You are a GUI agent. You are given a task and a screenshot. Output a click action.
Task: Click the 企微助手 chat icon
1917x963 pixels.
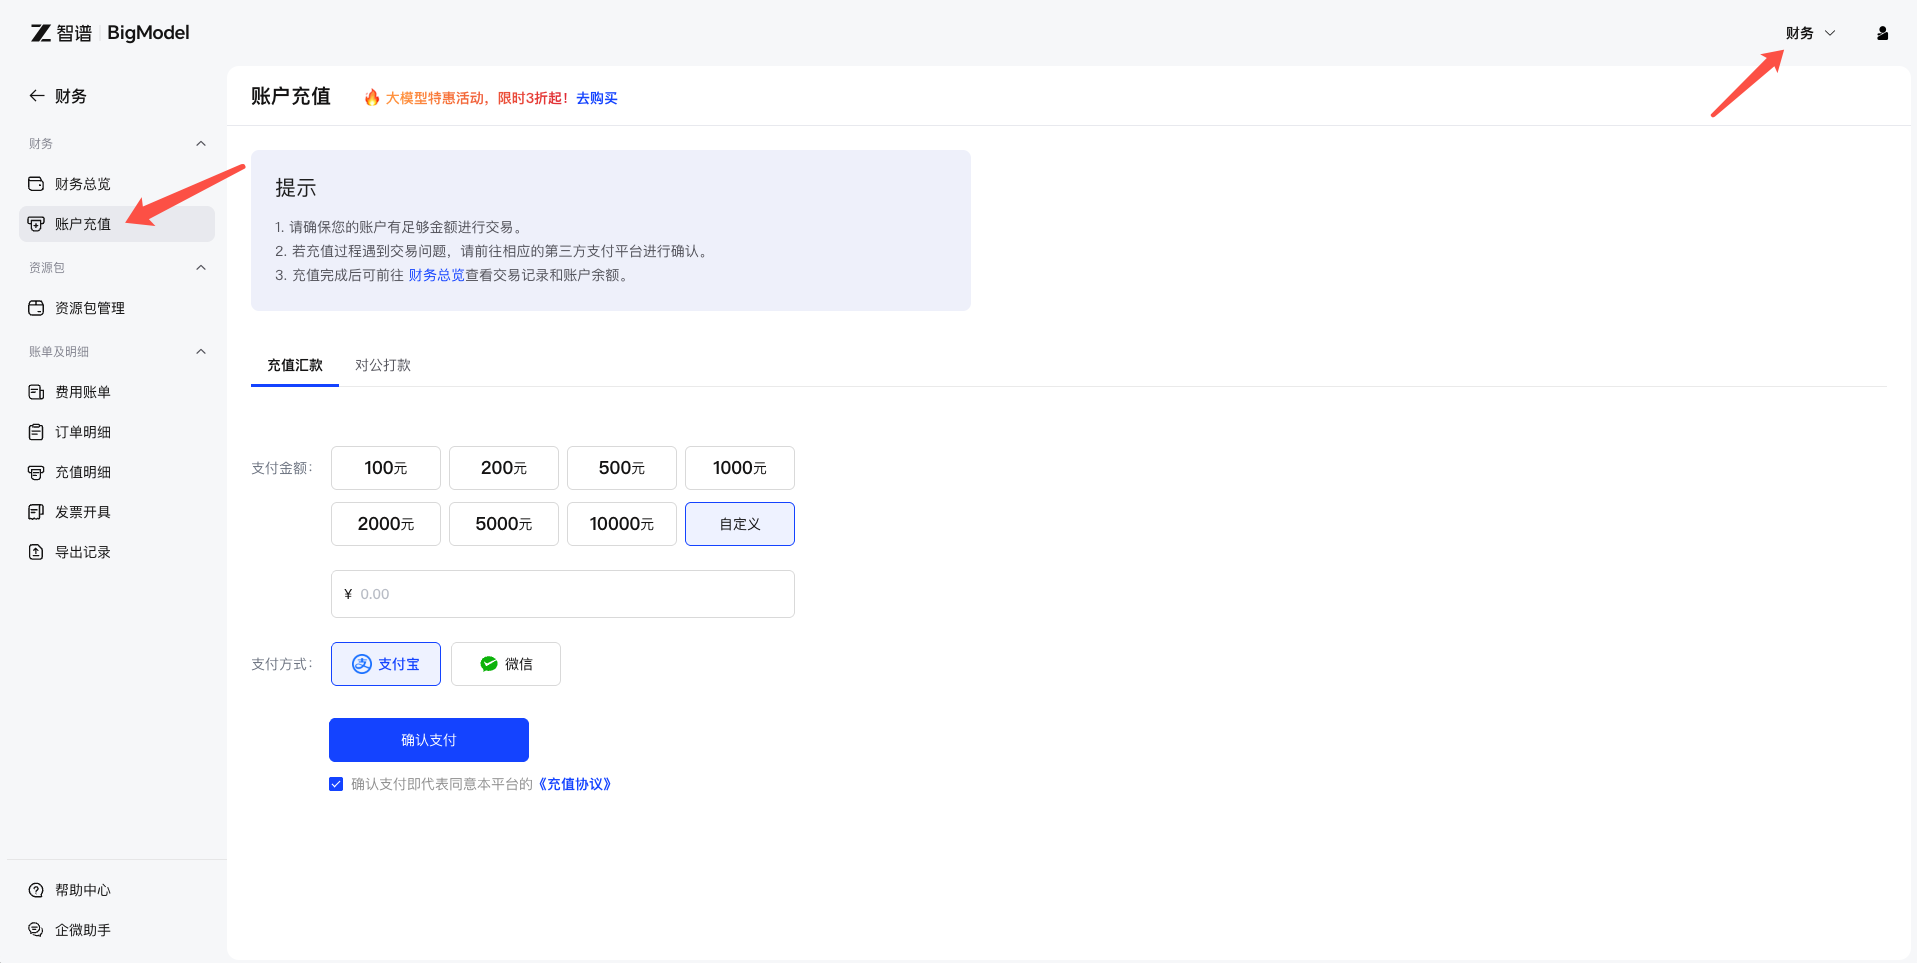[x=36, y=930]
